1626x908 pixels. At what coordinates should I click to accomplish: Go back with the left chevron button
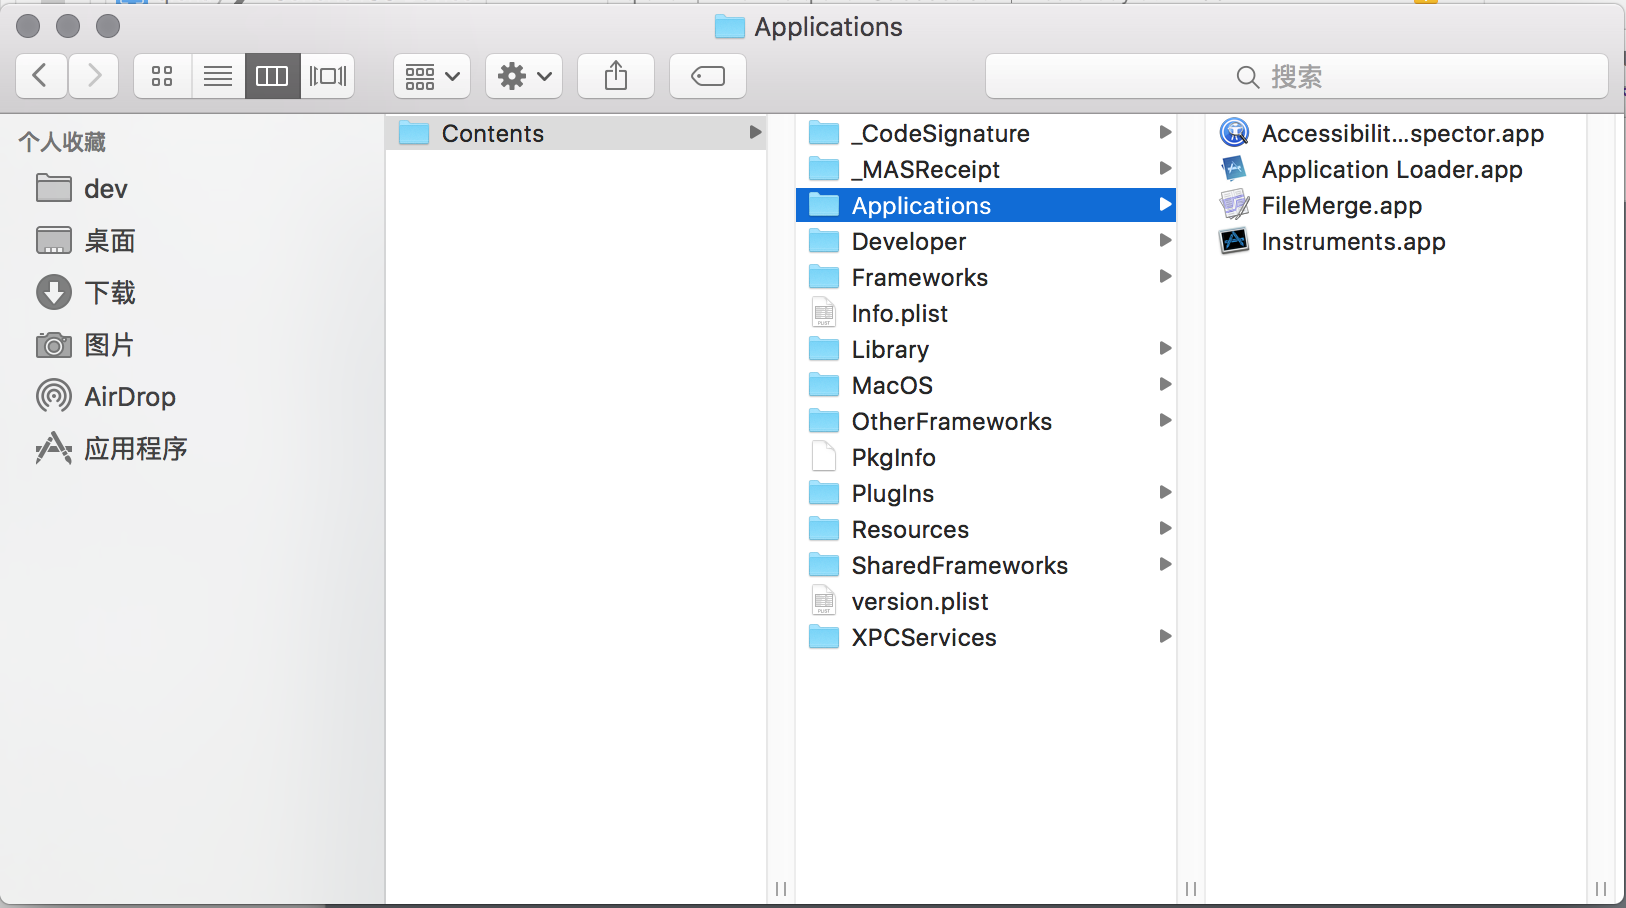pyautogui.click(x=41, y=76)
